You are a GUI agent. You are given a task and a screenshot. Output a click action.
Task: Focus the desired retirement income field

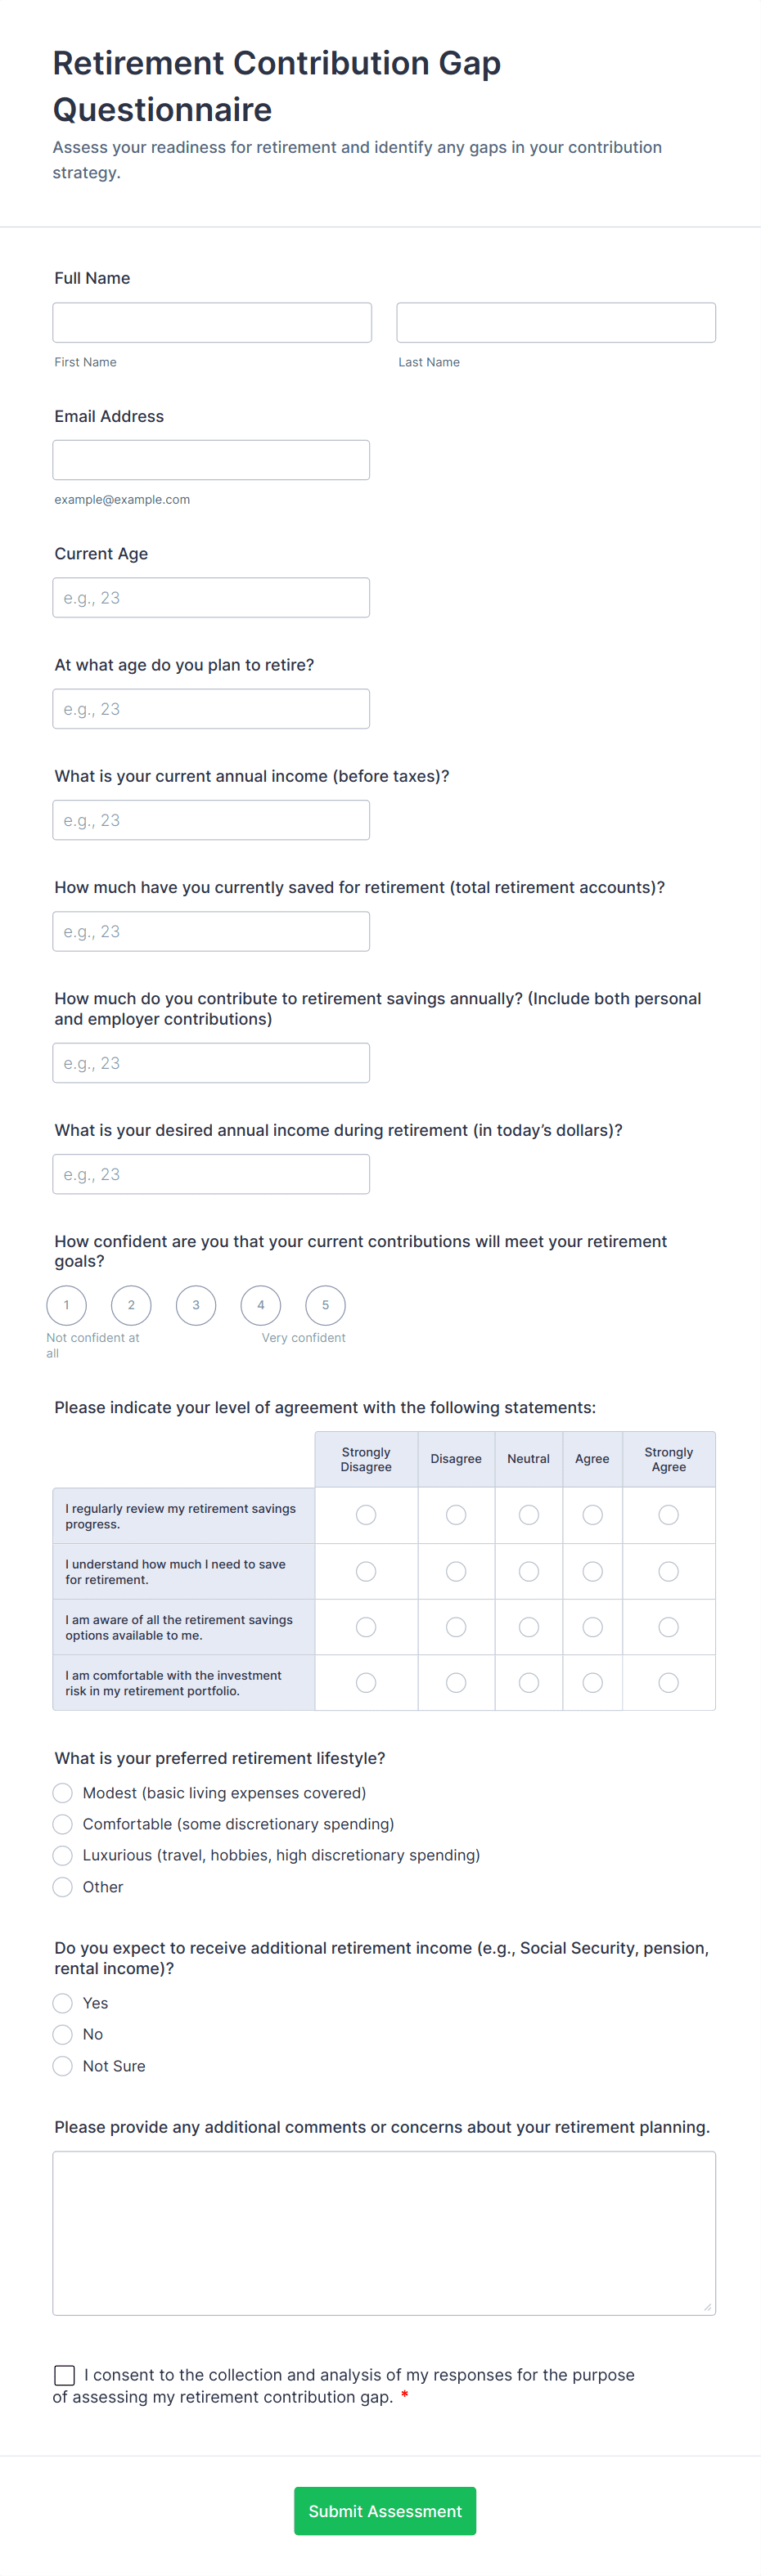[211, 1174]
